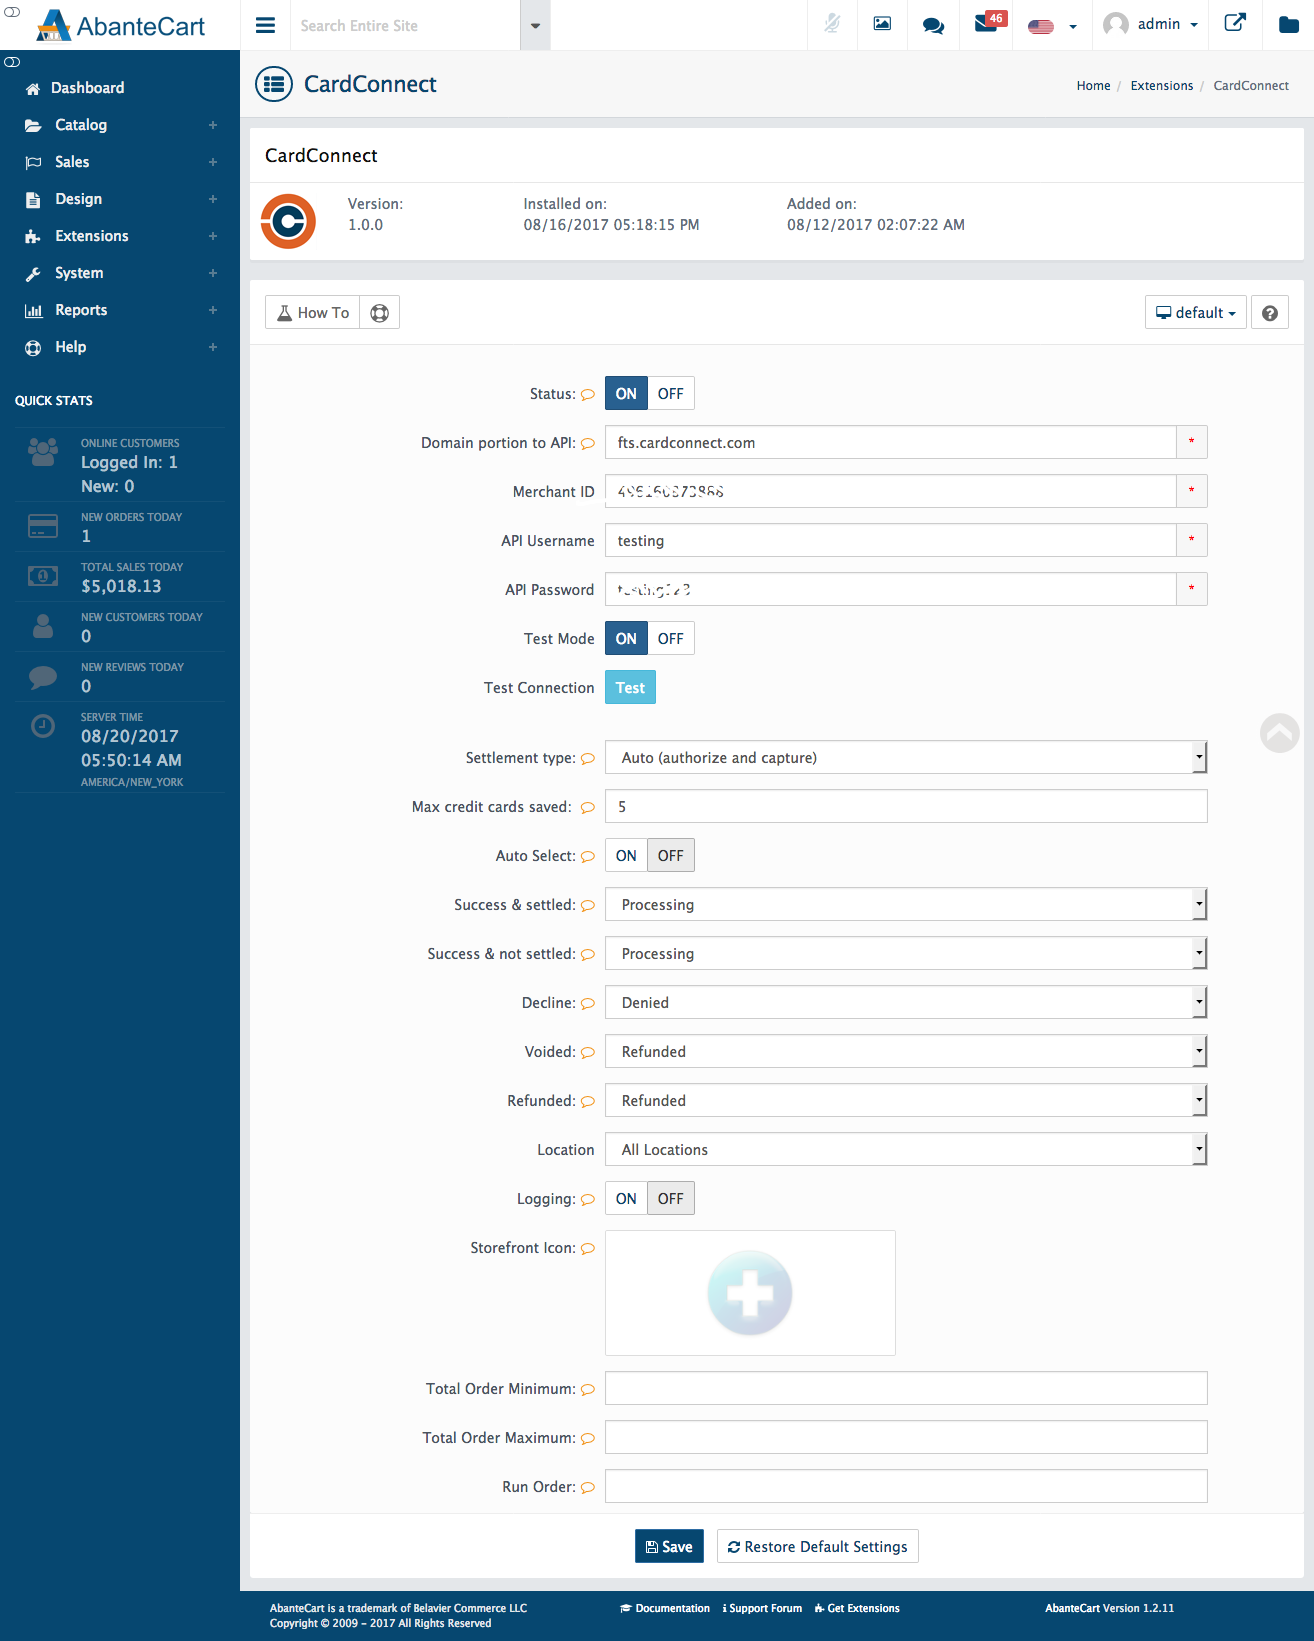Open the Voided status dropdown

(x=906, y=1052)
